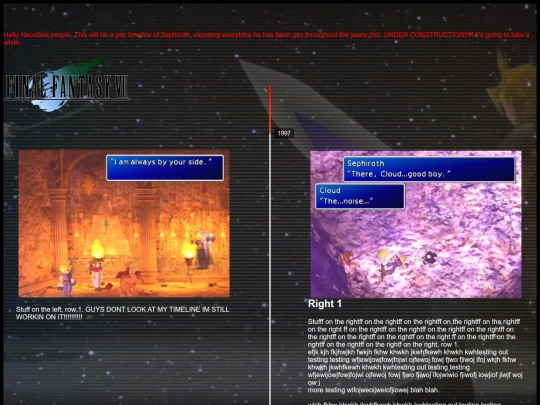Click the "Stuff on the rightff" paragraph
This screenshot has width=540, height=405.
coord(414,333)
